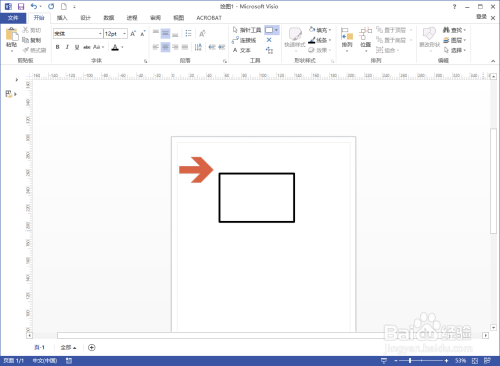This screenshot has height=366, width=500.
Task: Add a new page with the plus icon
Action: [92, 347]
